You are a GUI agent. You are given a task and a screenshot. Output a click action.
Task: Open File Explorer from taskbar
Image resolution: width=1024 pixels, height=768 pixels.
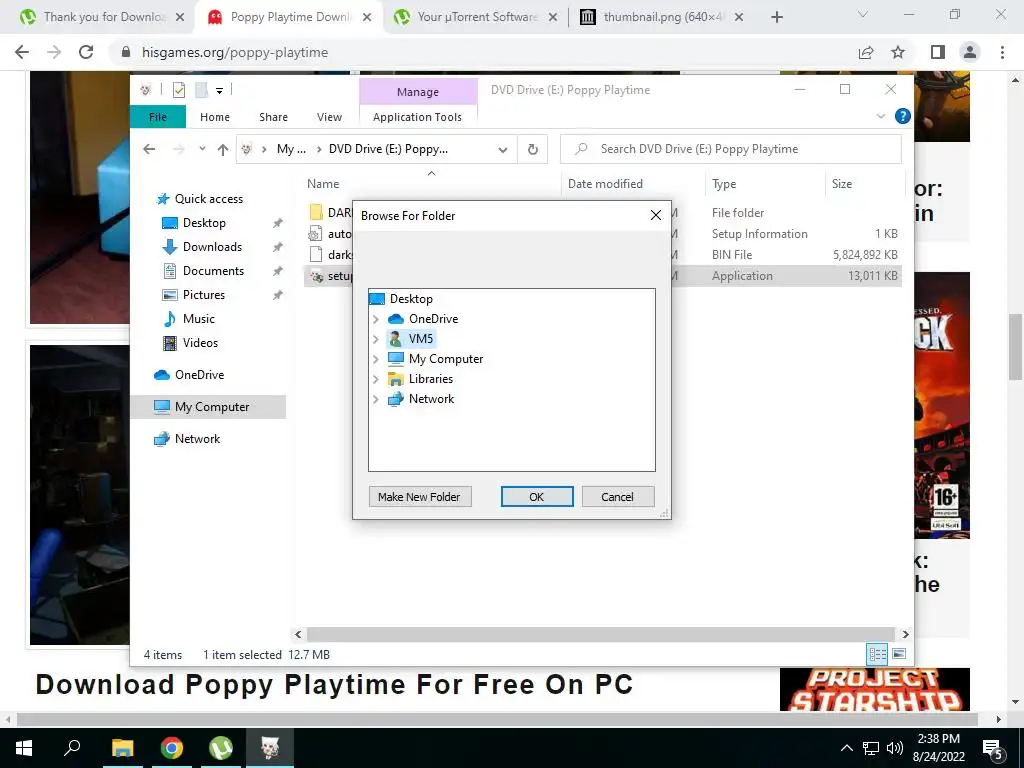(x=122, y=748)
